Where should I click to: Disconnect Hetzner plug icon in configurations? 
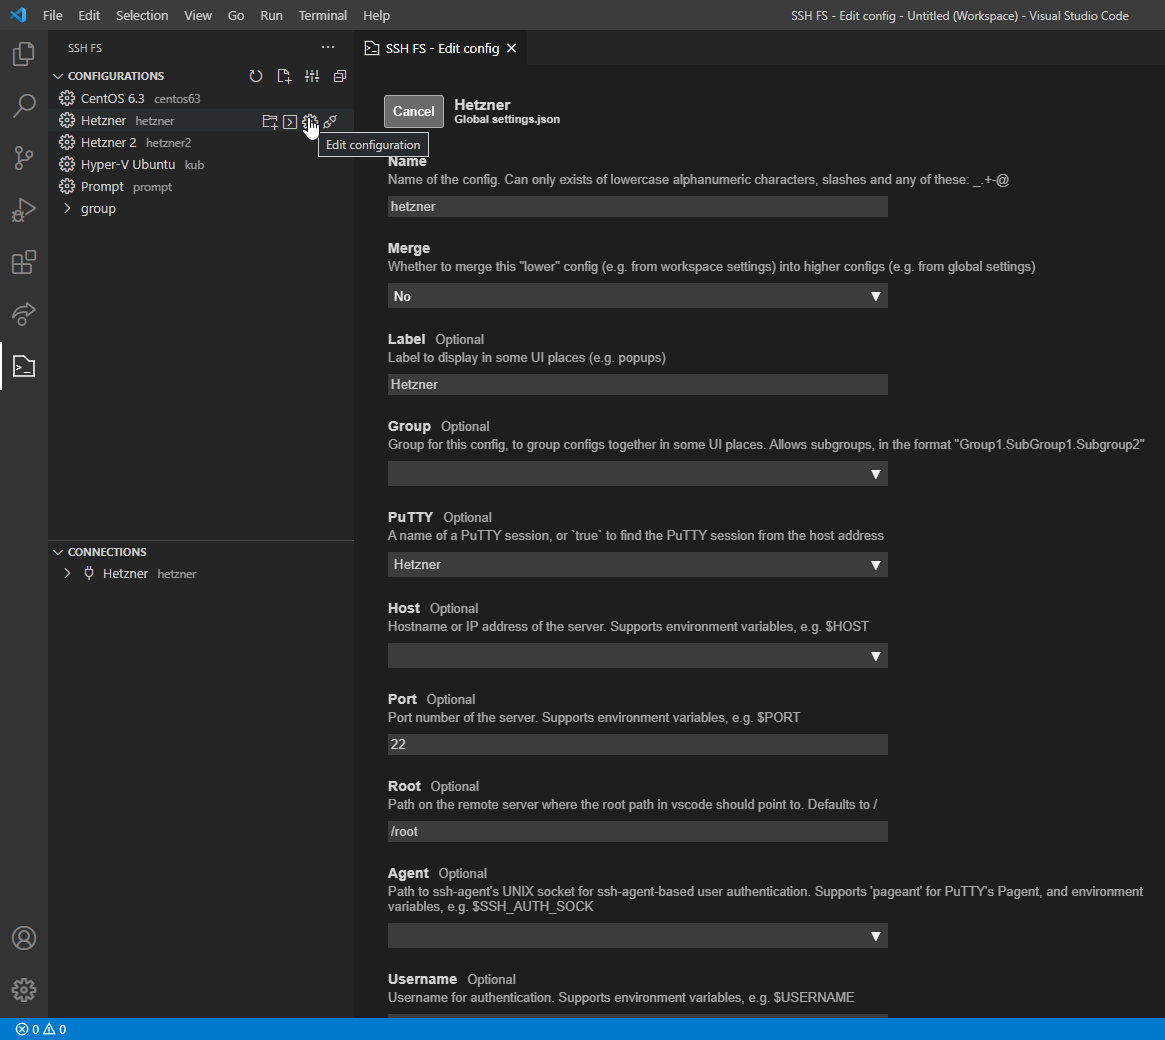[330, 121]
